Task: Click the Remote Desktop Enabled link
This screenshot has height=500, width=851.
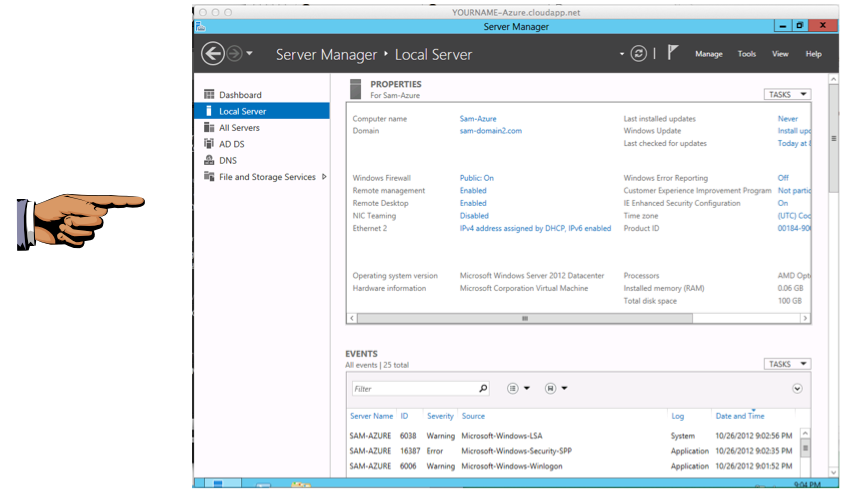Action: point(473,203)
